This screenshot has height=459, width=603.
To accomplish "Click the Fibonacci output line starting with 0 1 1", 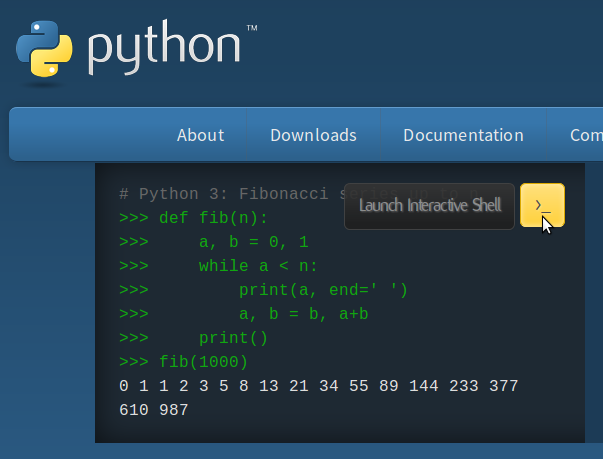I will point(319,386).
